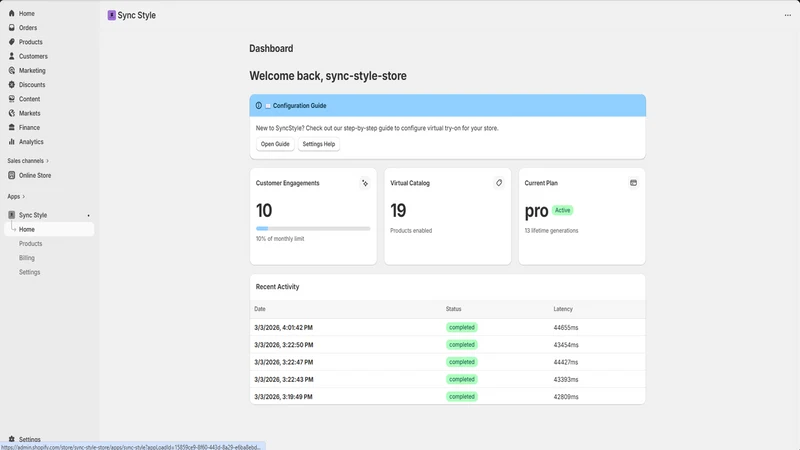Click the Open Guide button
Viewport: 800px width, 450px height.
coord(275,144)
